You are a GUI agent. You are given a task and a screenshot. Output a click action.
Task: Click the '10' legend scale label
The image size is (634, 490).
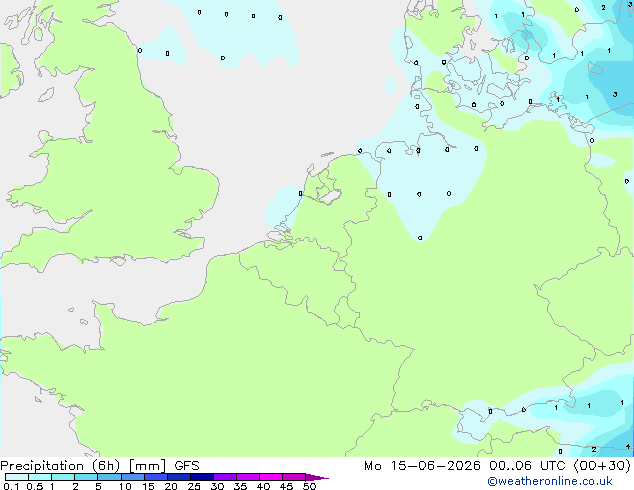coord(125,486)
